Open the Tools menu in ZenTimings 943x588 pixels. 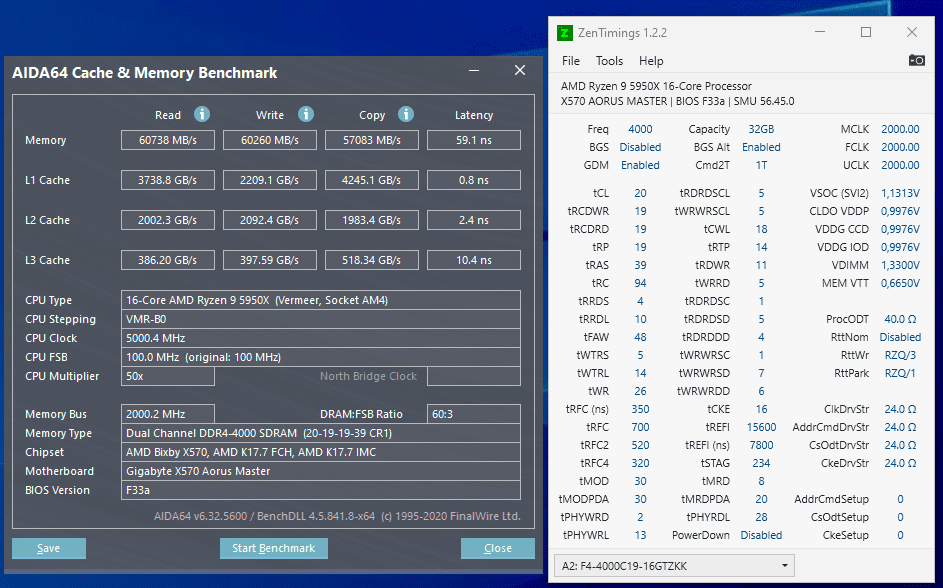pos(609,61)
